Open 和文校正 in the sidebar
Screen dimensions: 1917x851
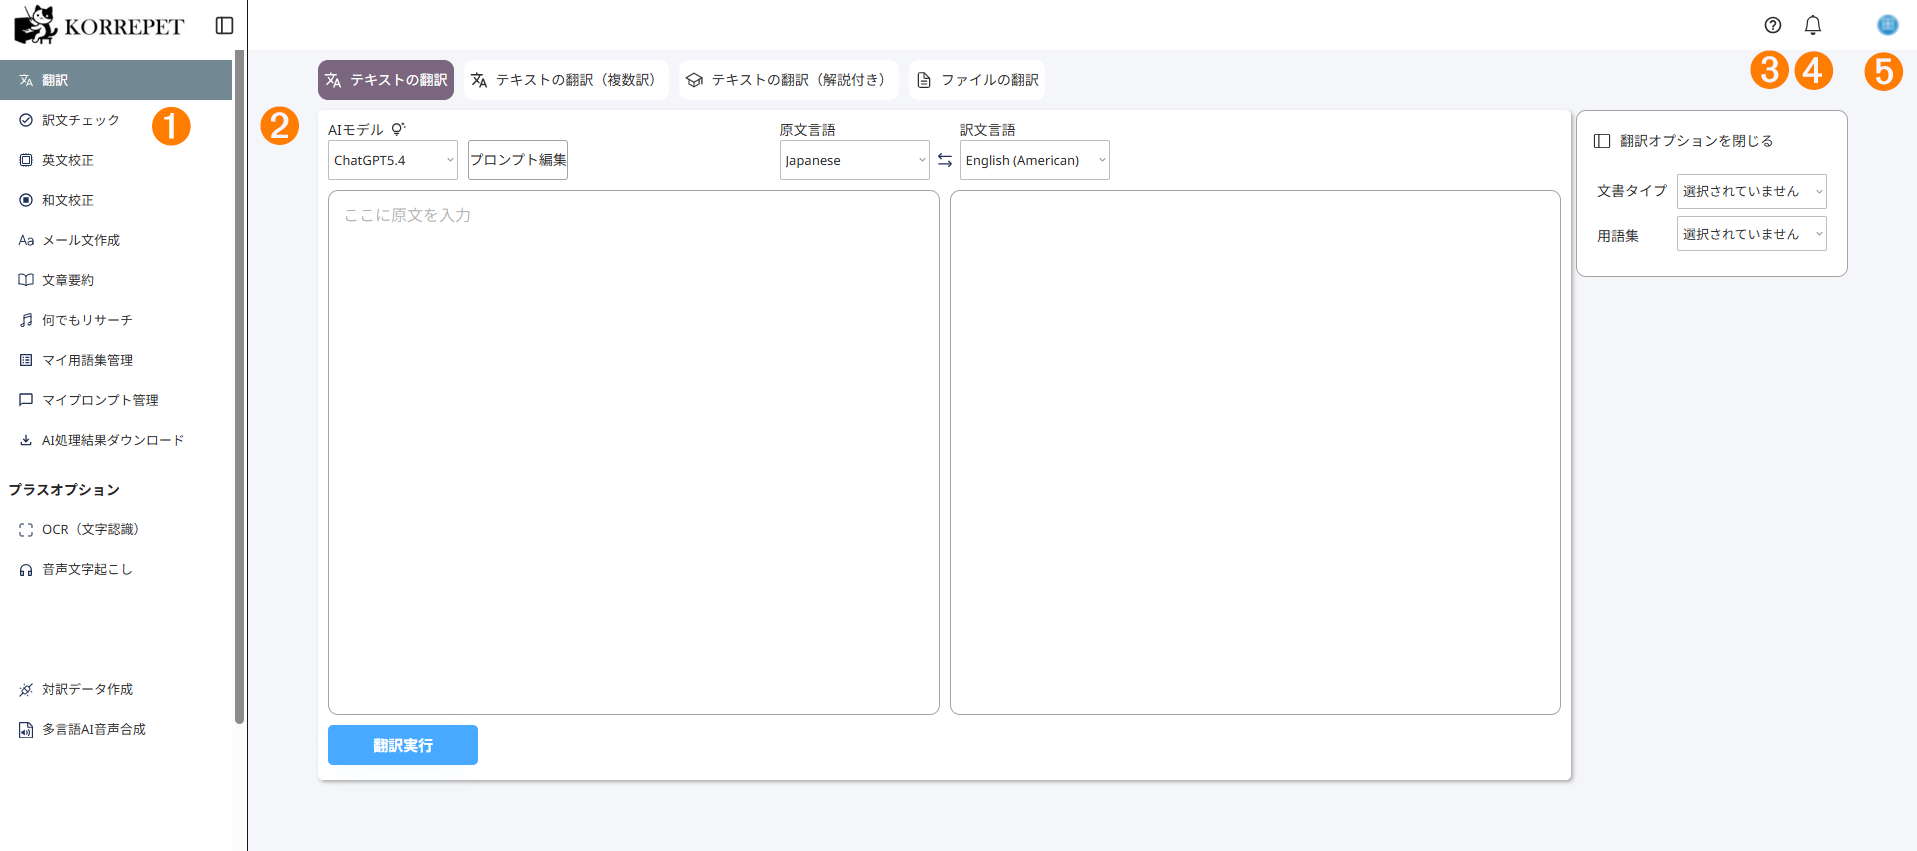116,200
